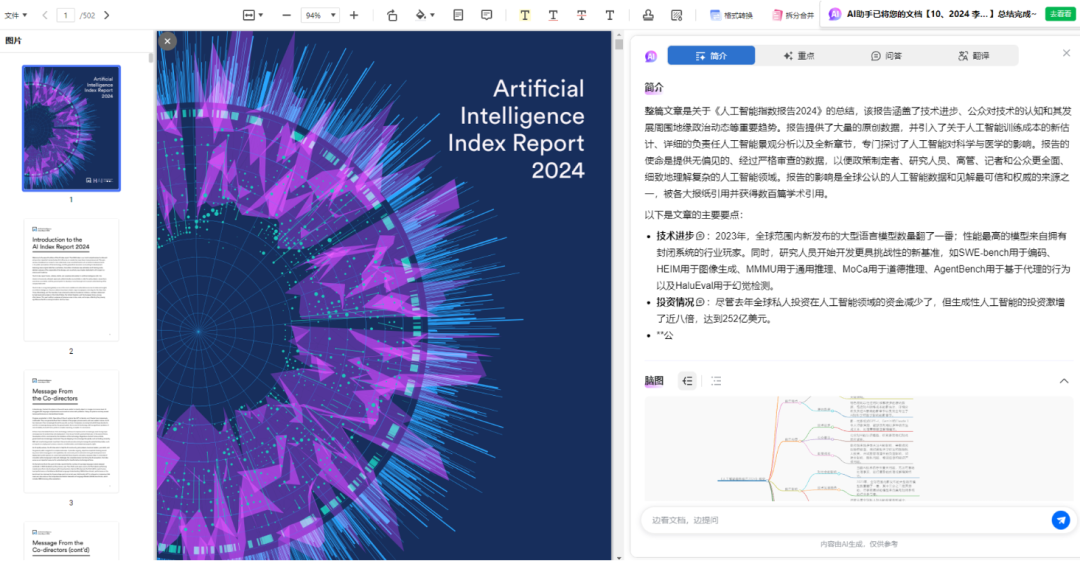Screen dimensions: 1080x572
Task: Switch mind map to outline list view
Action: (x=716, y=380)
